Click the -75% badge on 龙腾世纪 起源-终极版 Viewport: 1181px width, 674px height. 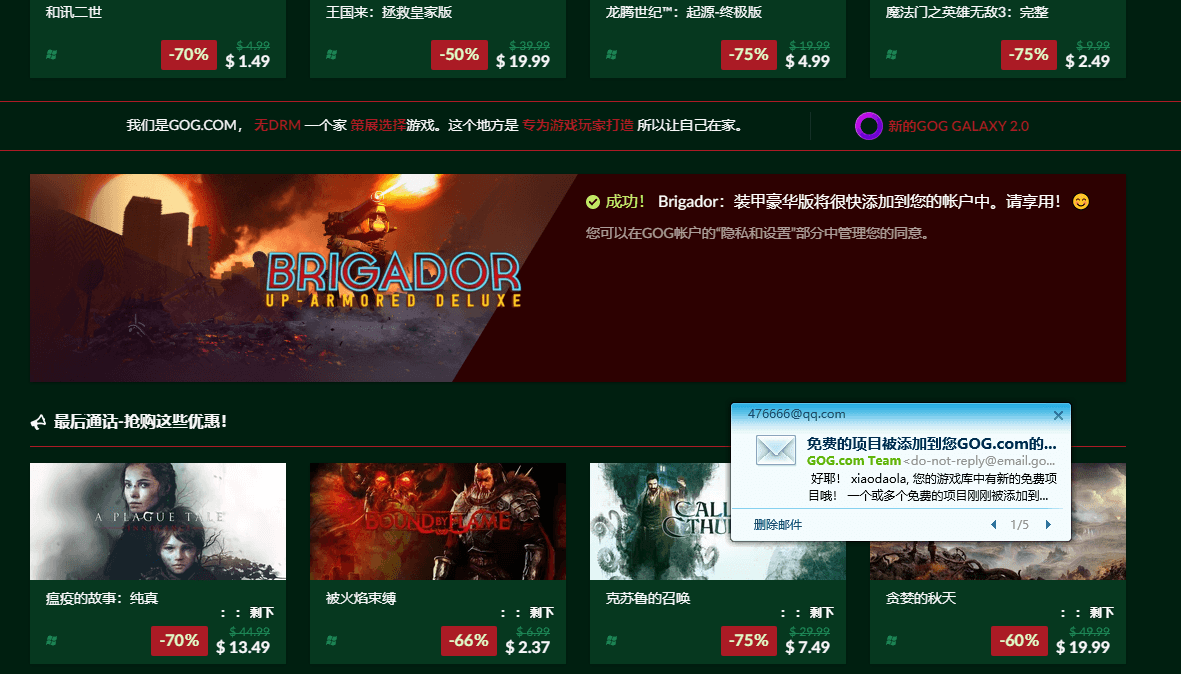coord(748,55)
